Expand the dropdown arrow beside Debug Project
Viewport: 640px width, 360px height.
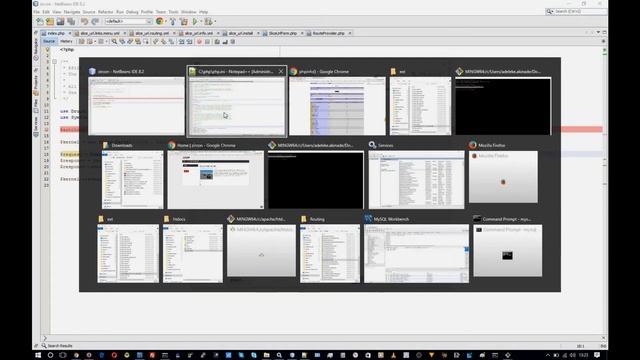pyautogui.click(x=215, y=21)
